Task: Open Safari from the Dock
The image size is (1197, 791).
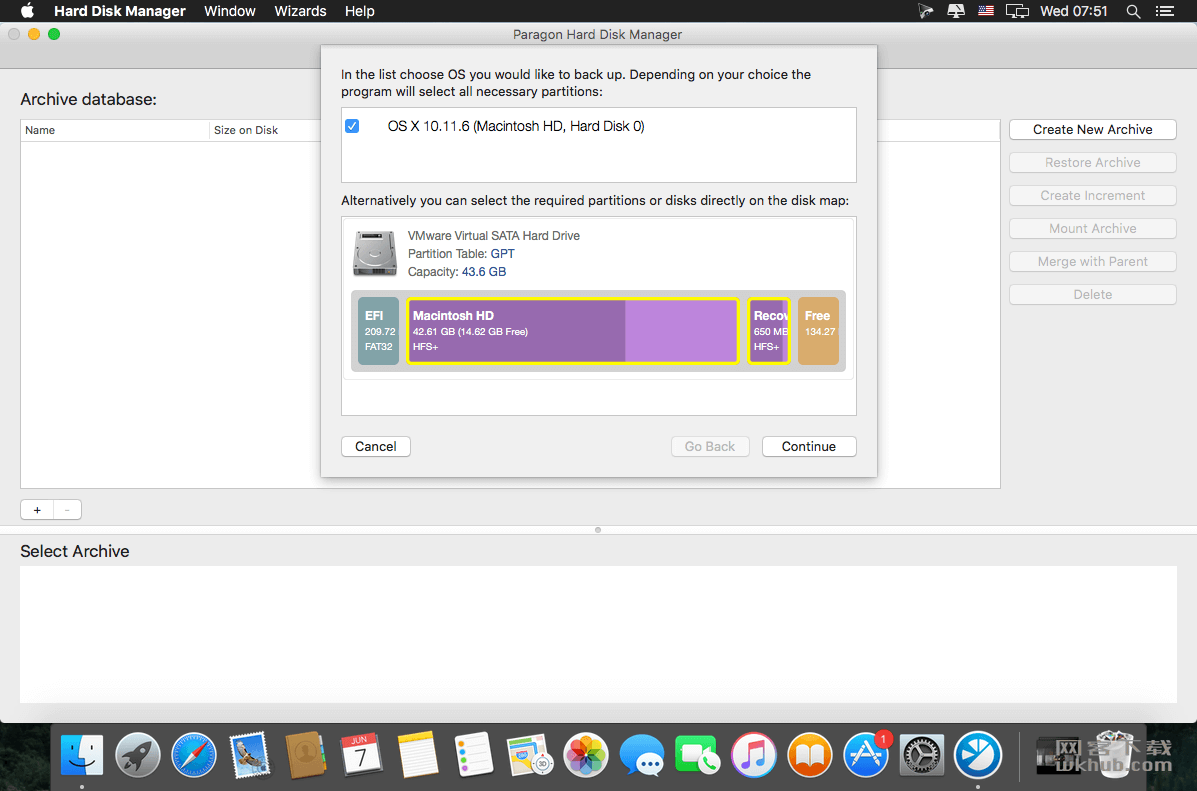Action: [x=194, y=755]
